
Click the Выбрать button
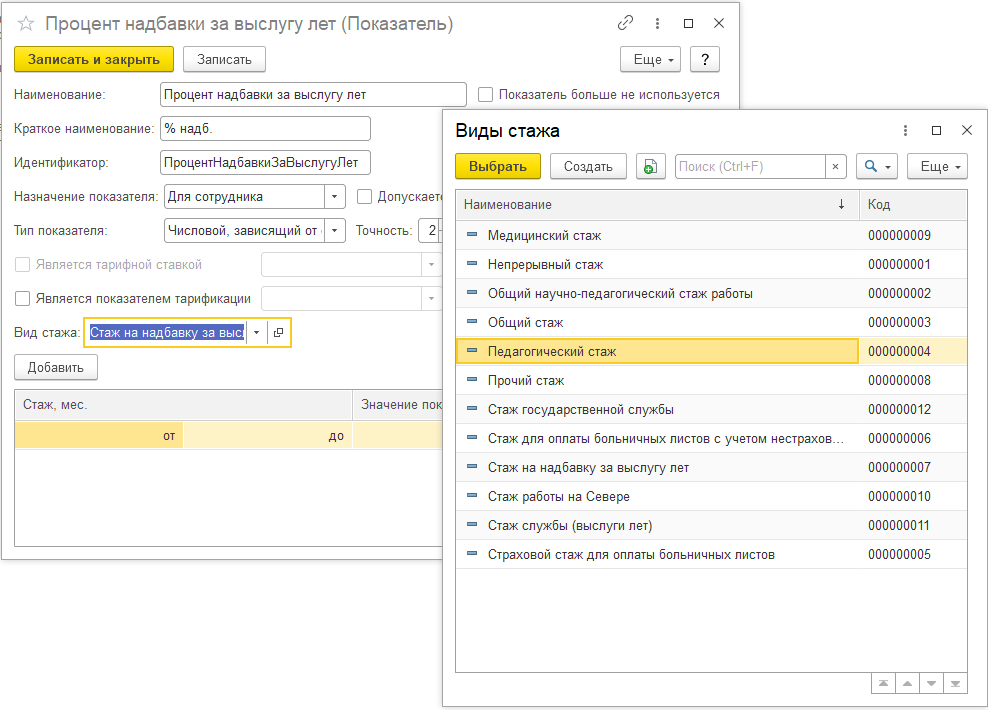point(498,166)
